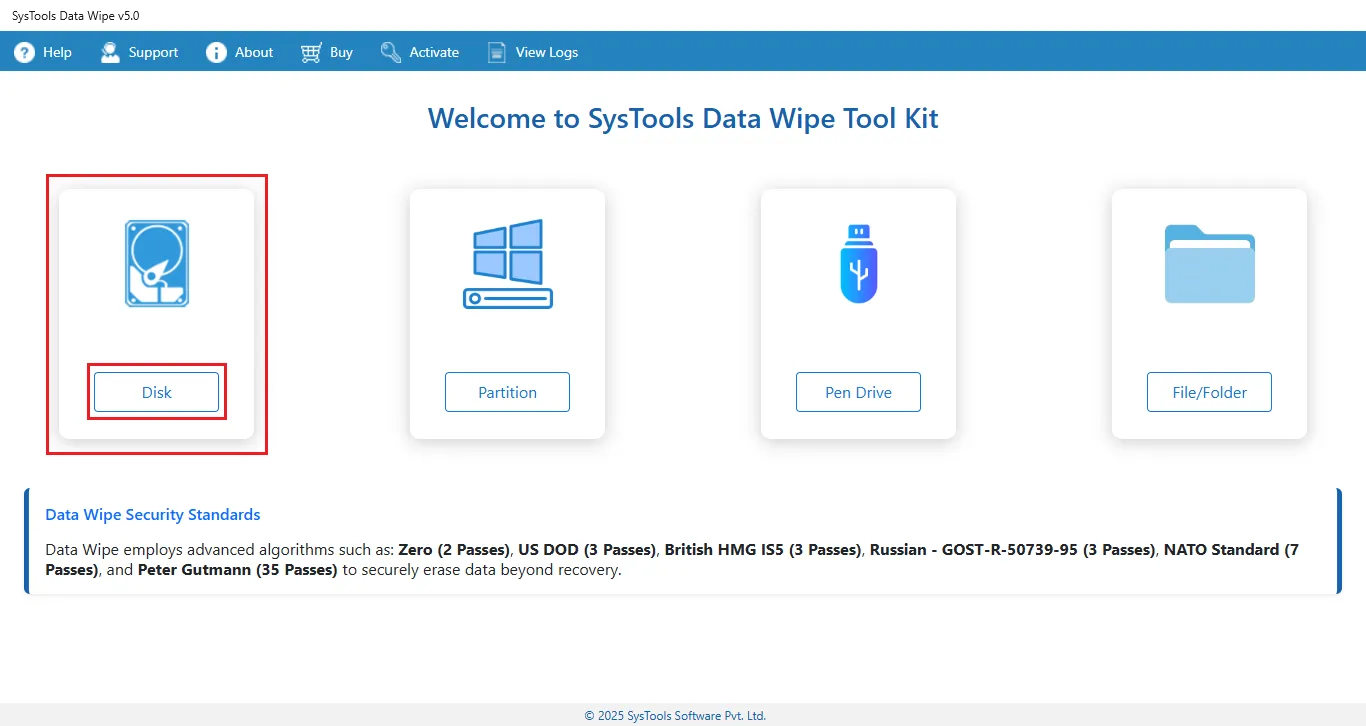This screenshot has width=1366, height=726.
Task: Click the Support person icon
Action: coord(110,52)
